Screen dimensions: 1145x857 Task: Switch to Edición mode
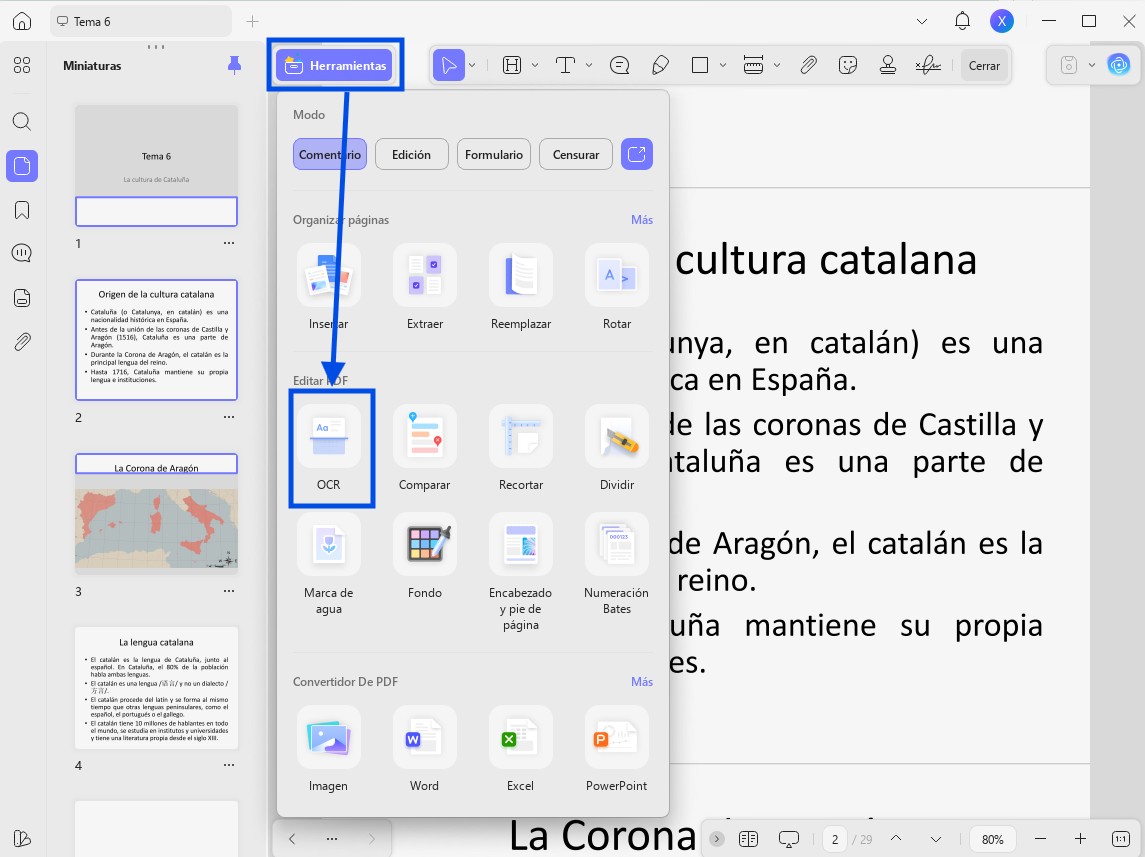pos(412,155)
